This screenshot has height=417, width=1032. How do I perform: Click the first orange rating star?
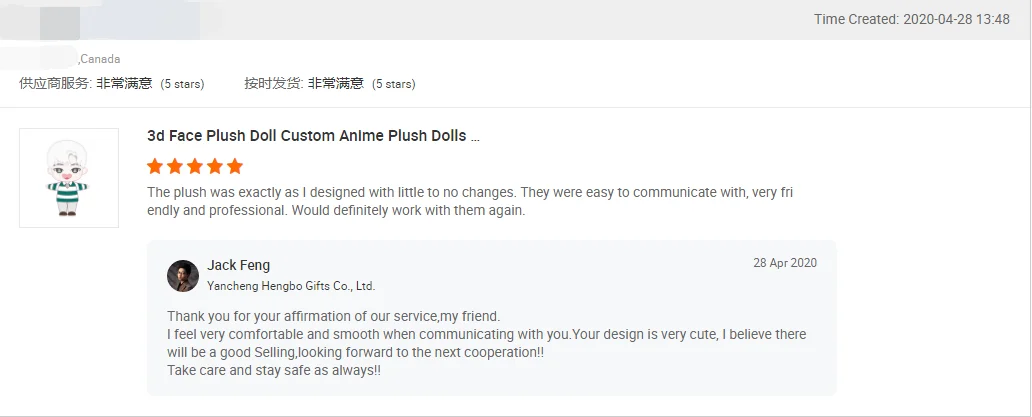[155, 166]
